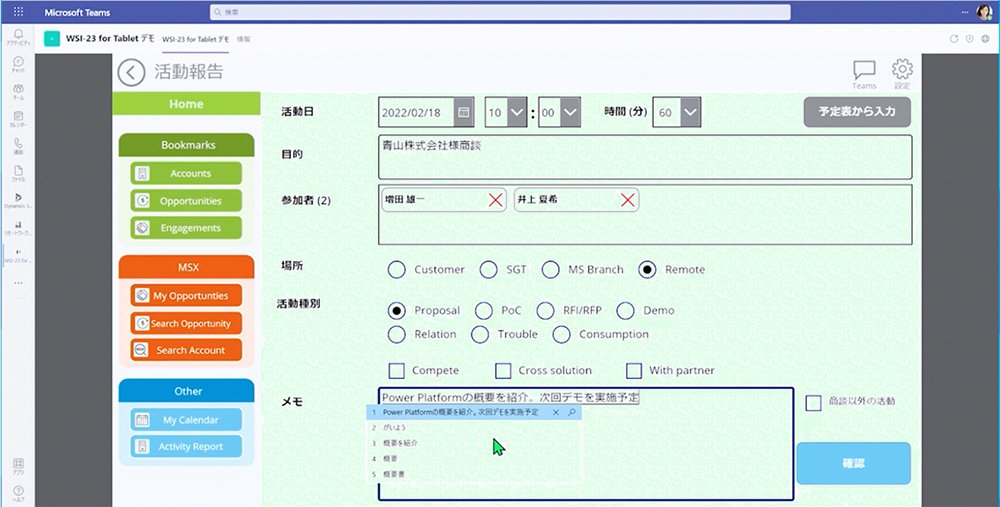
Task: Open Engagements bookmark
Action: 186,228
